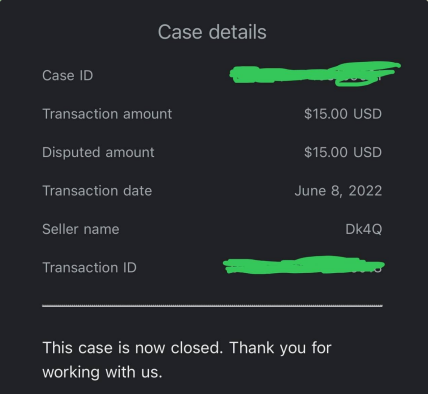Select the Transaction amount label

coord(107,114)
